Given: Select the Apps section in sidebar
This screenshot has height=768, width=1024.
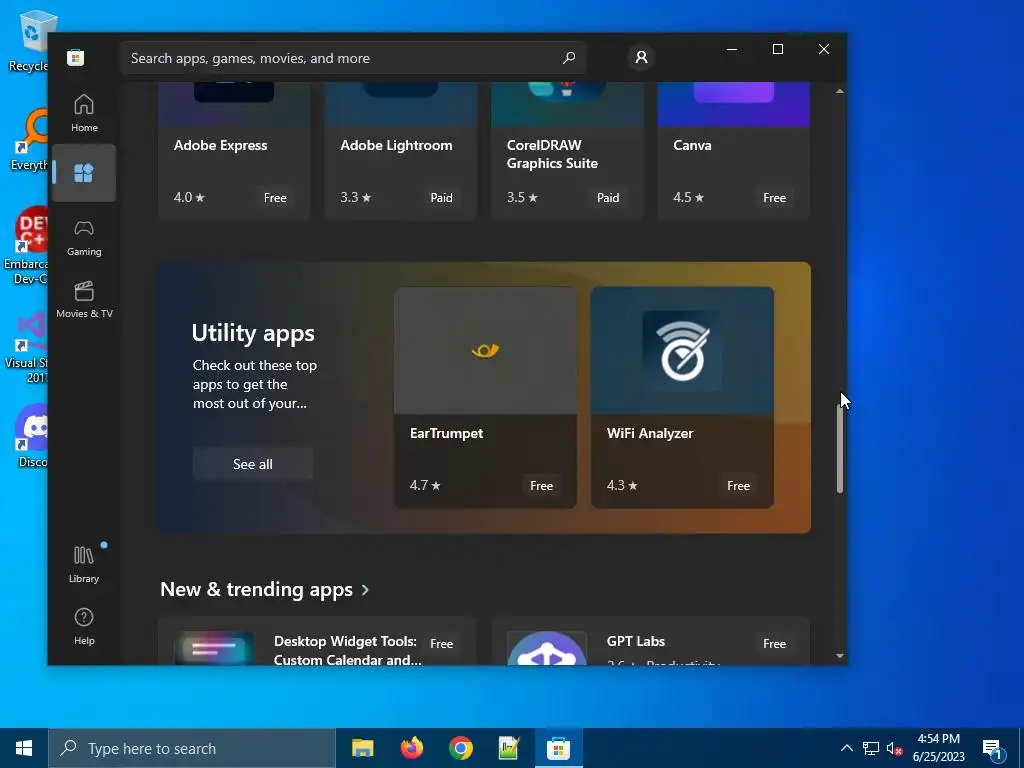Looking at the screenshot, I should pyautogui.click(x=84, y=173).
